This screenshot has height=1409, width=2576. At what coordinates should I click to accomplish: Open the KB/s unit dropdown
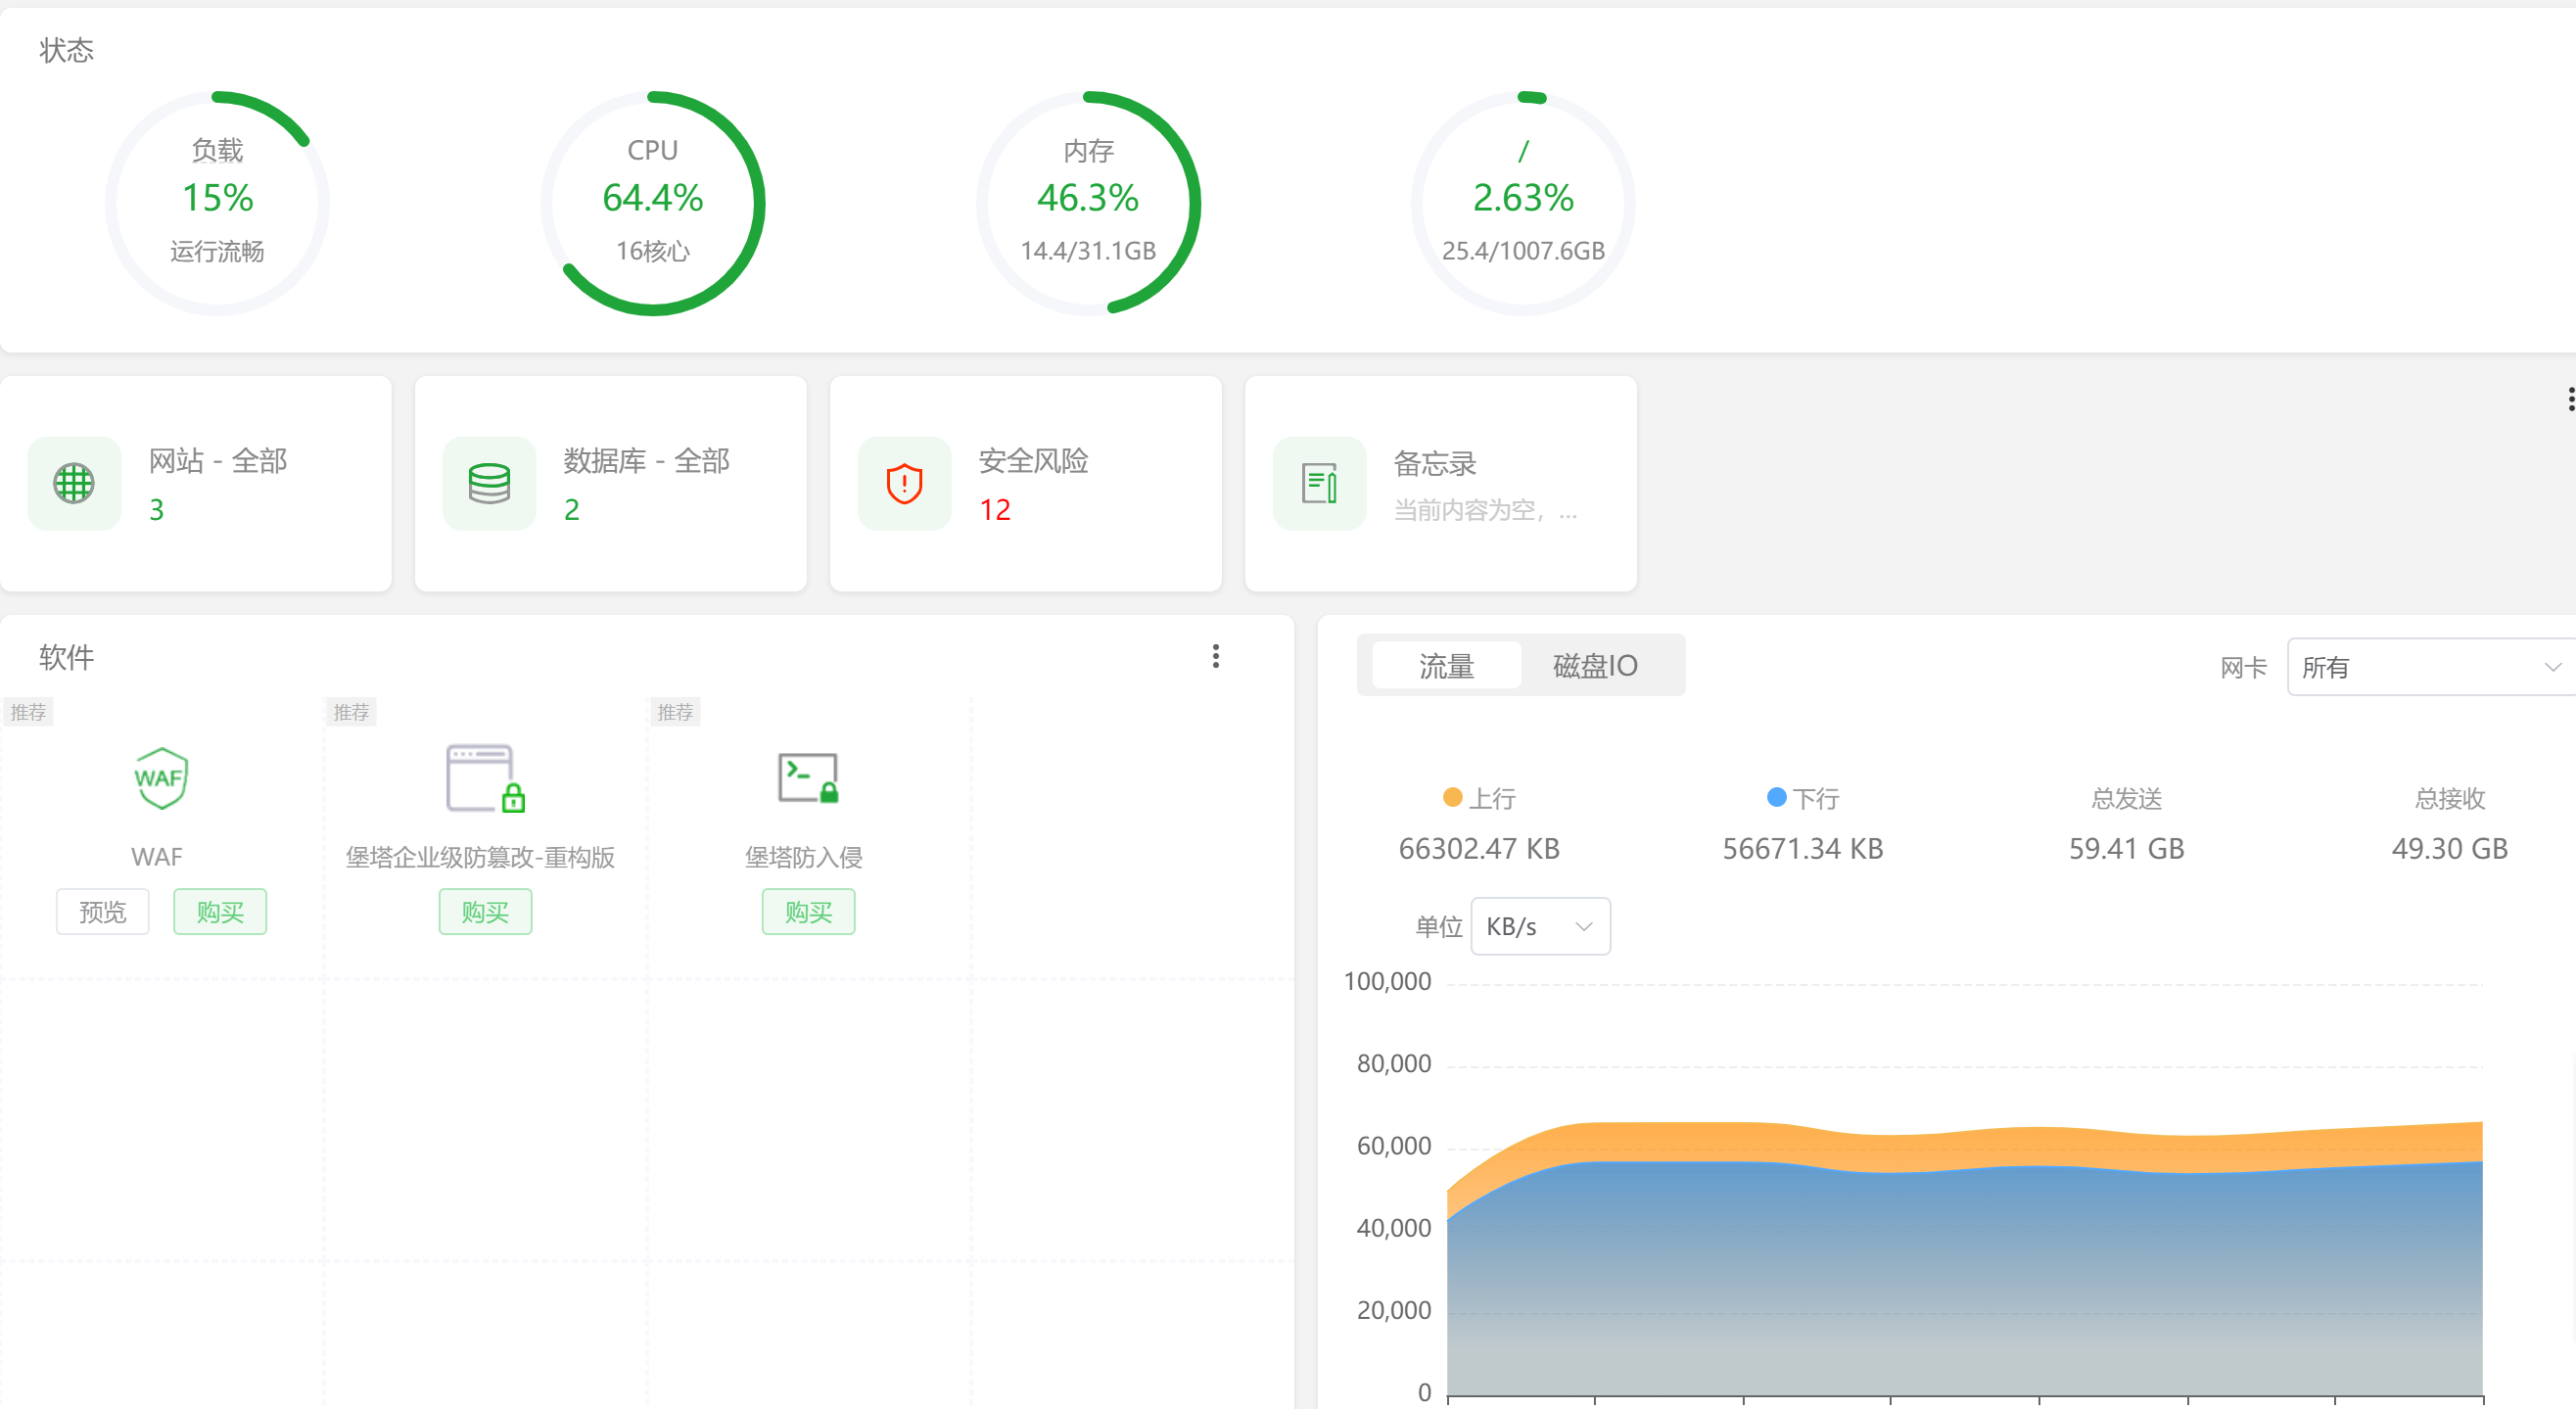(1540, 926)
